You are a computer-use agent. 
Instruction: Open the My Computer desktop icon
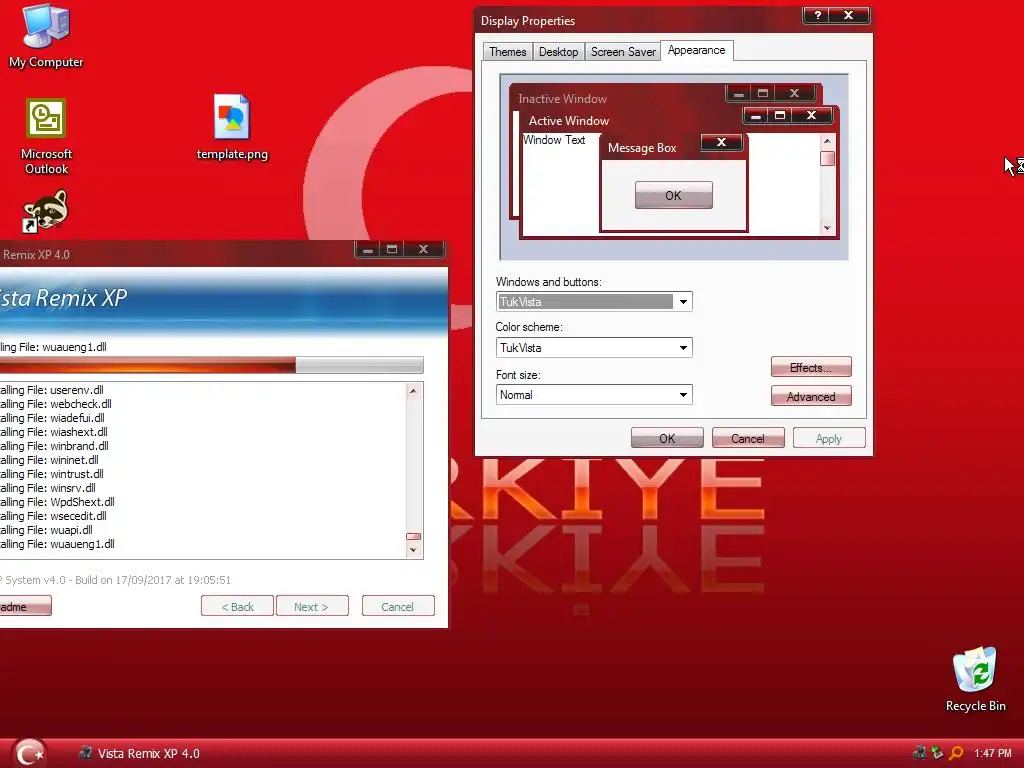point(46,35)
